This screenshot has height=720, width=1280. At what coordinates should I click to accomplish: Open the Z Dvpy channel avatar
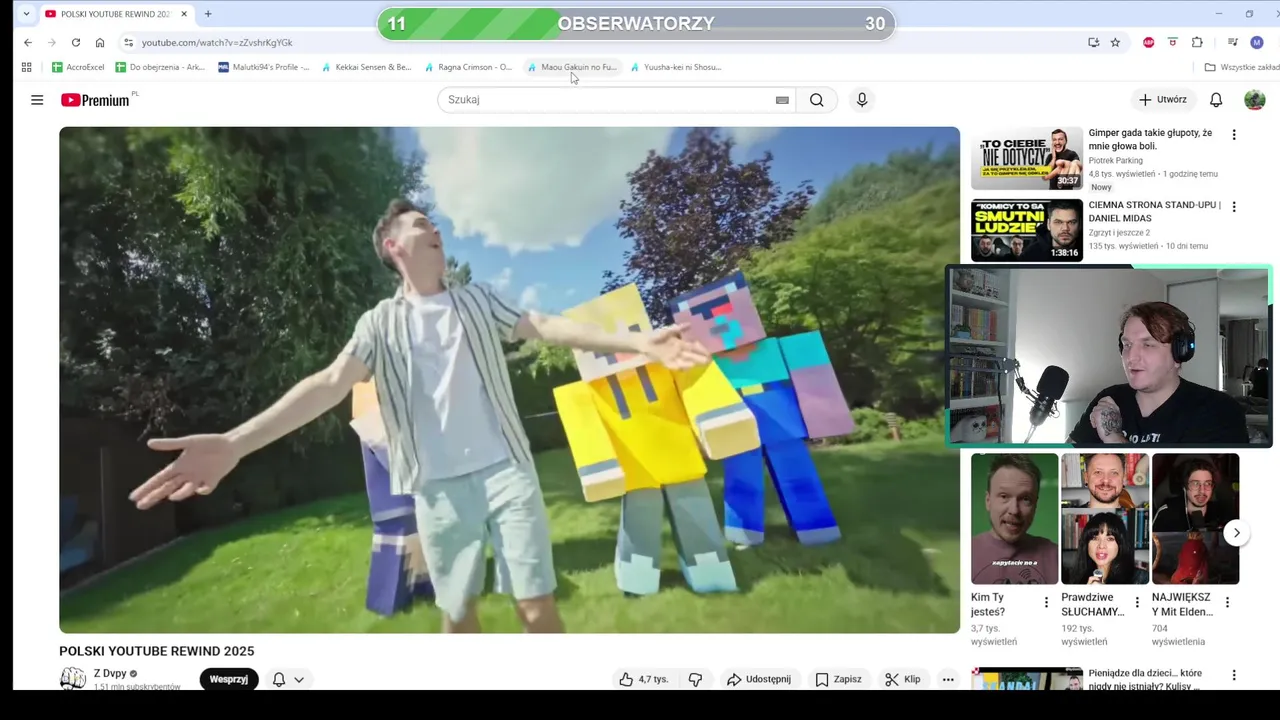(73, 679)
